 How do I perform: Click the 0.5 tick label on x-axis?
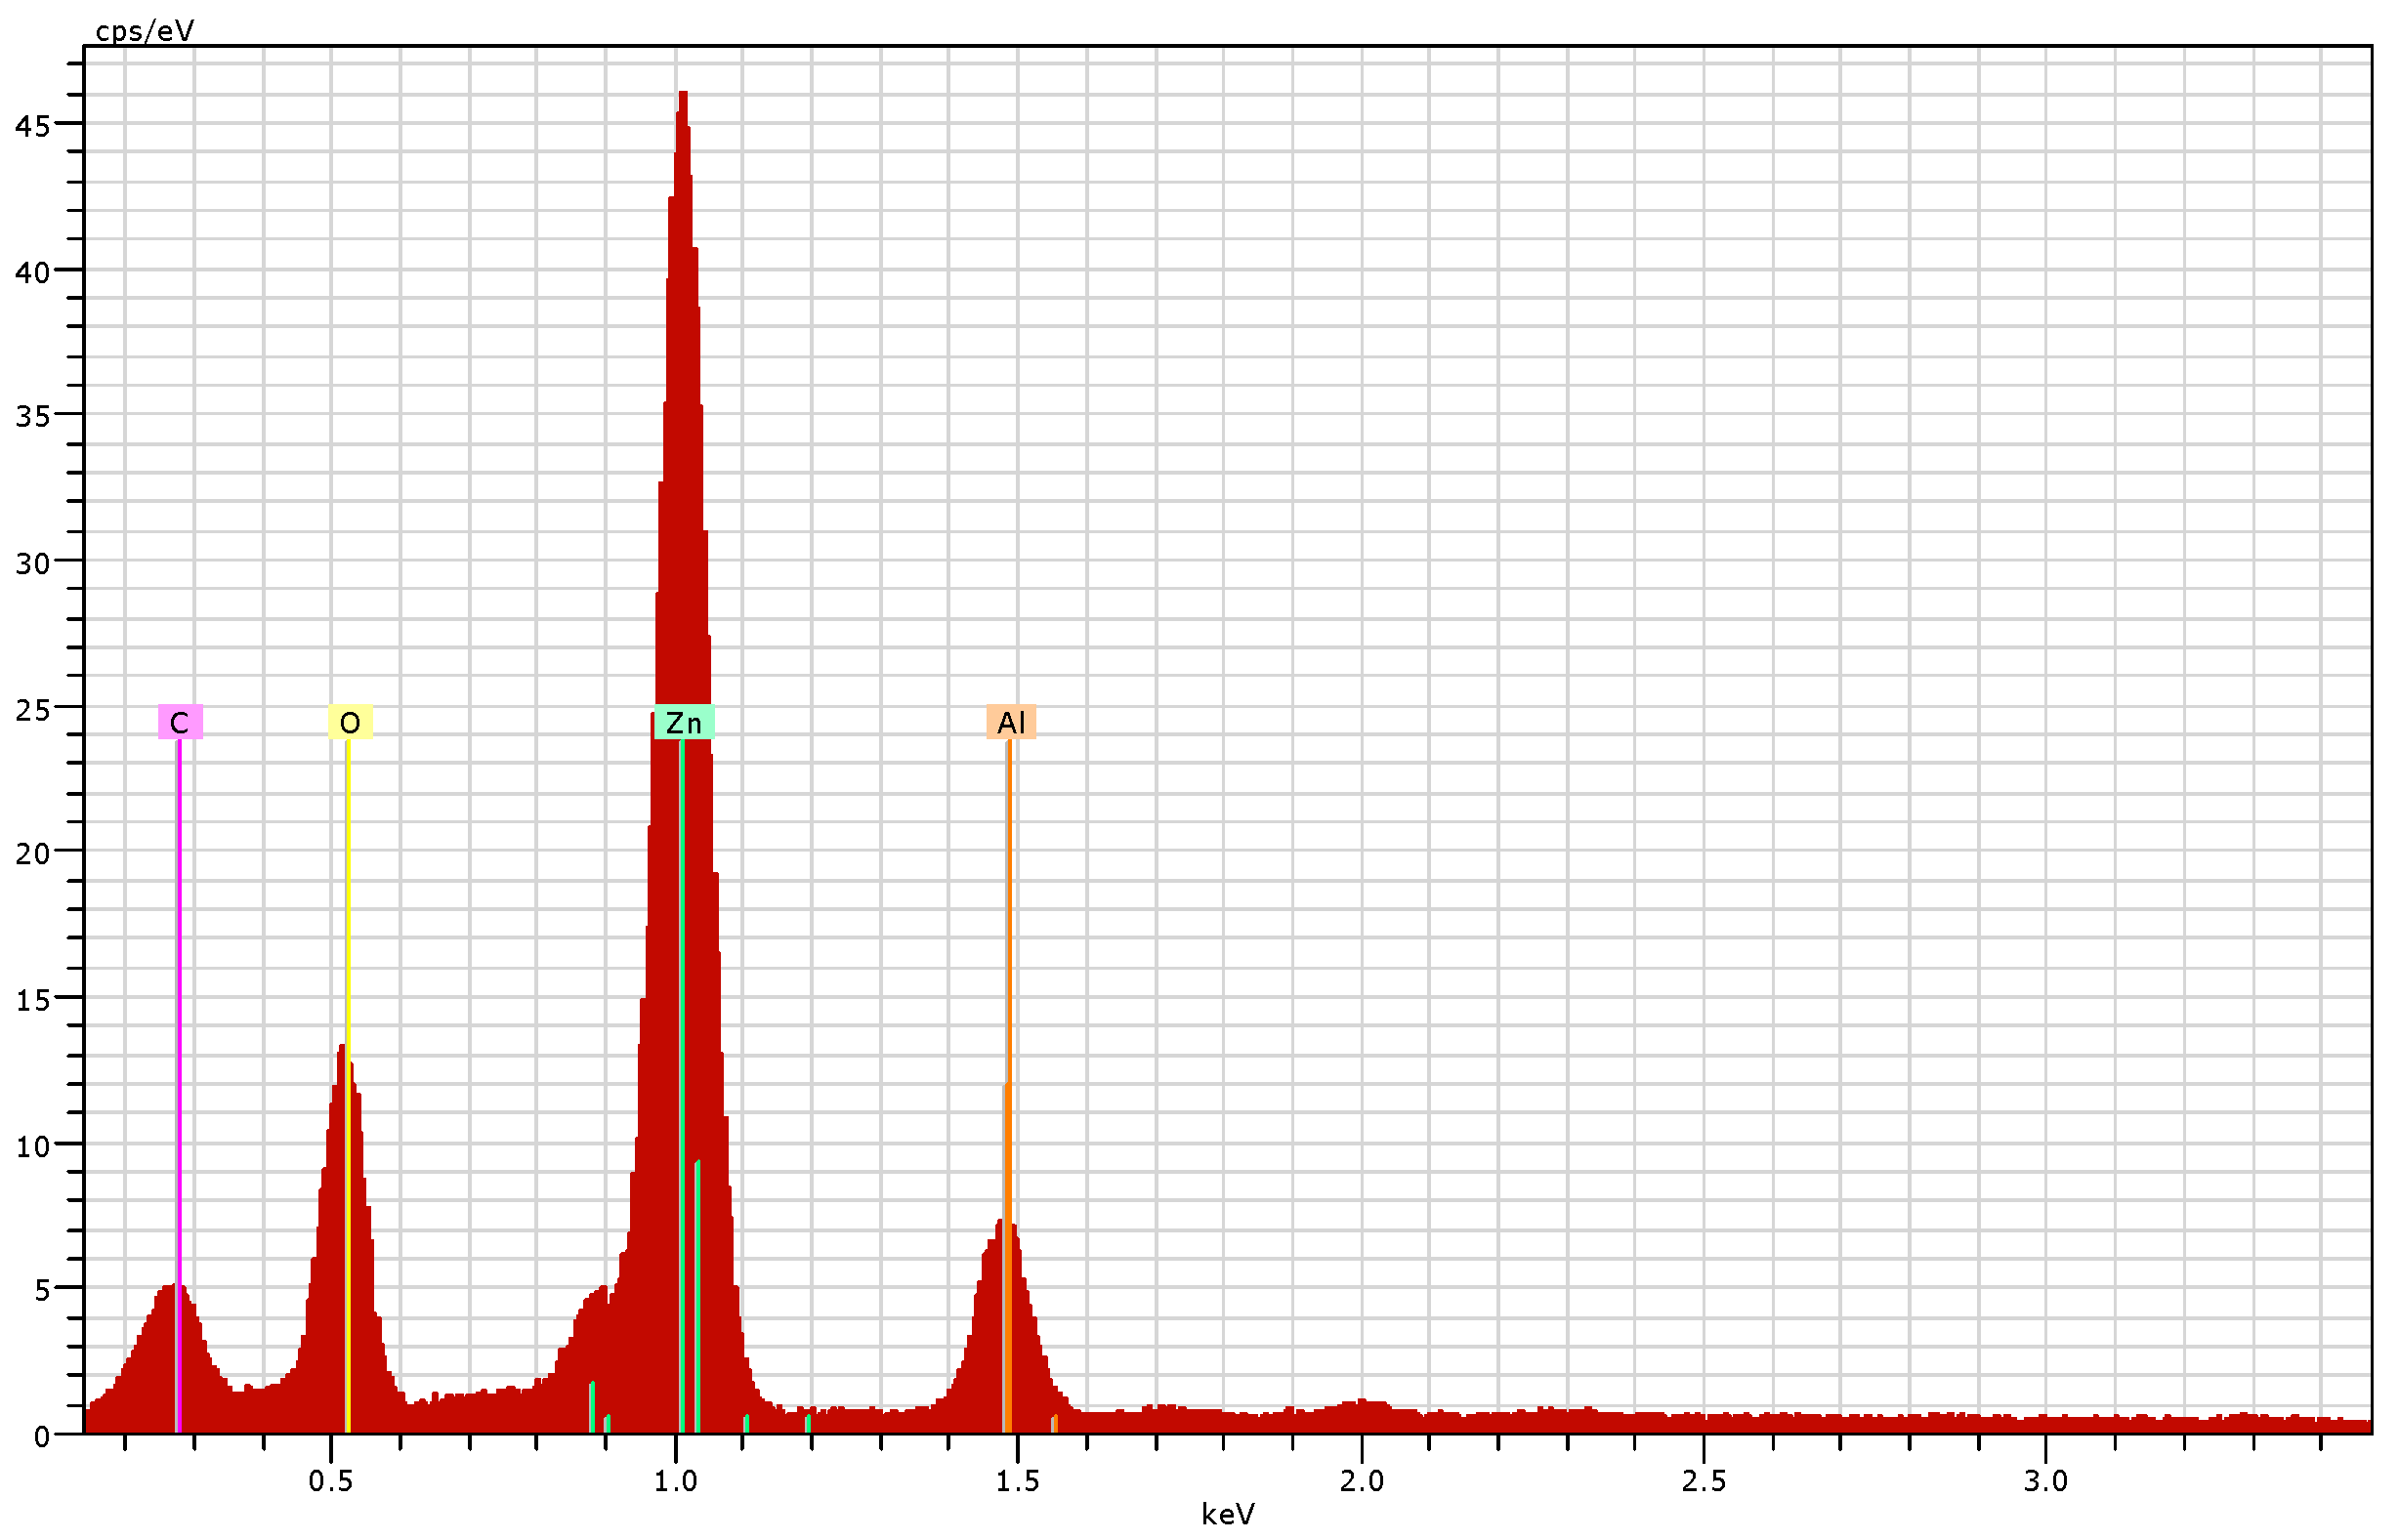click(x=330, y=1481)
